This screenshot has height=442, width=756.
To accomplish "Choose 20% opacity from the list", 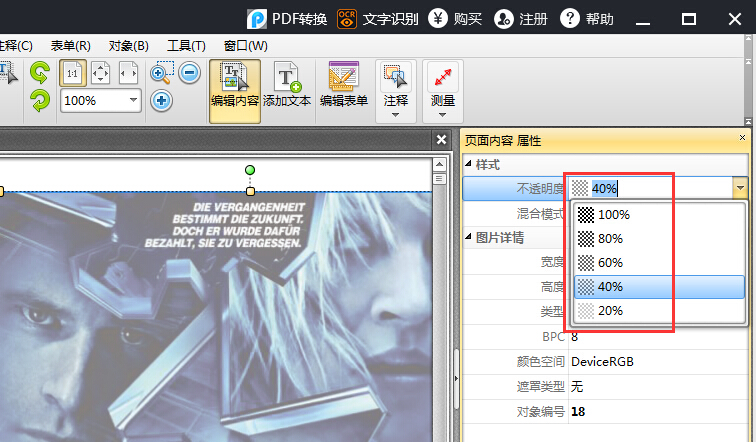I will click(659, 311).
